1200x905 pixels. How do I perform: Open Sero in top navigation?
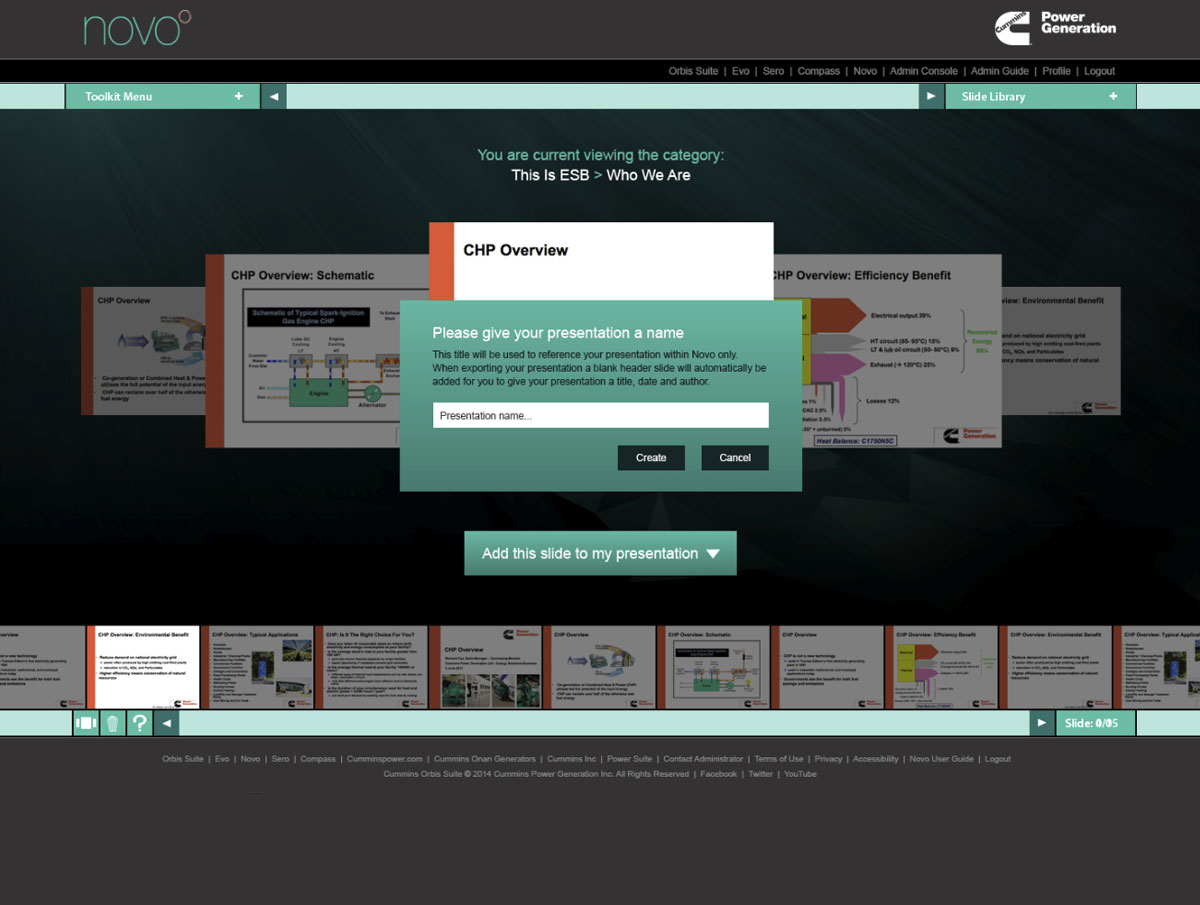(774, 71)
